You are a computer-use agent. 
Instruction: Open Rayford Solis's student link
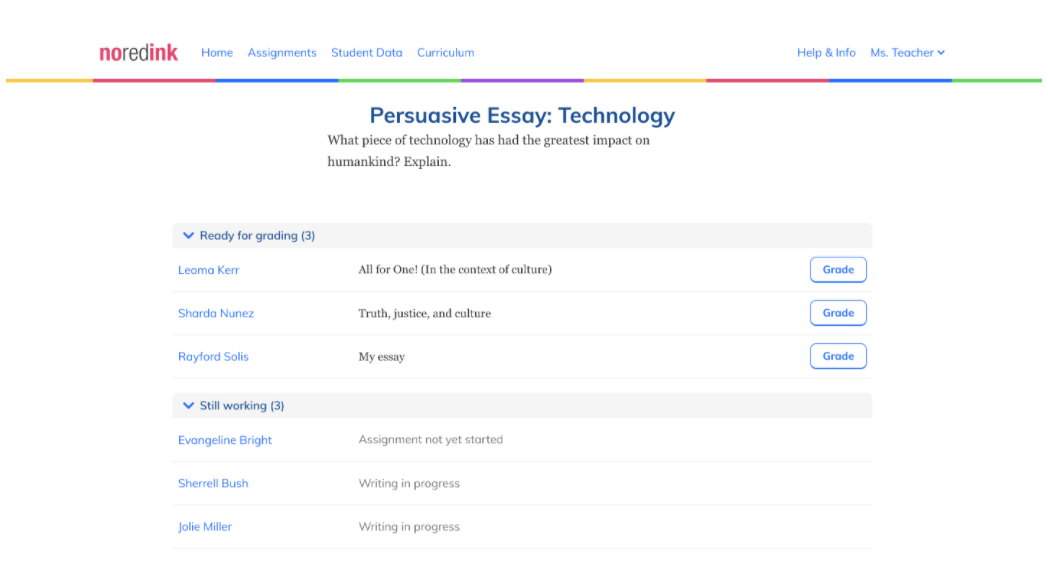[213, 357]
